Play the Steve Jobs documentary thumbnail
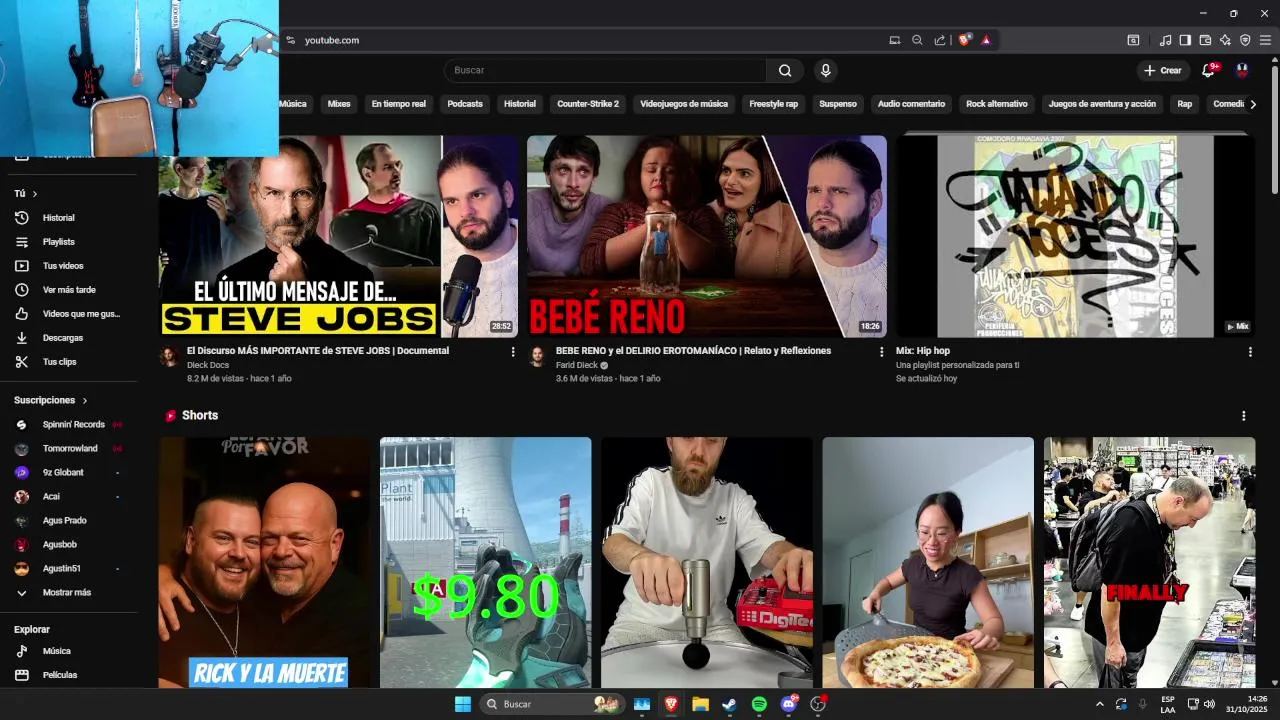This screenshot has height=720, width=1280. (x=338, y=237)
